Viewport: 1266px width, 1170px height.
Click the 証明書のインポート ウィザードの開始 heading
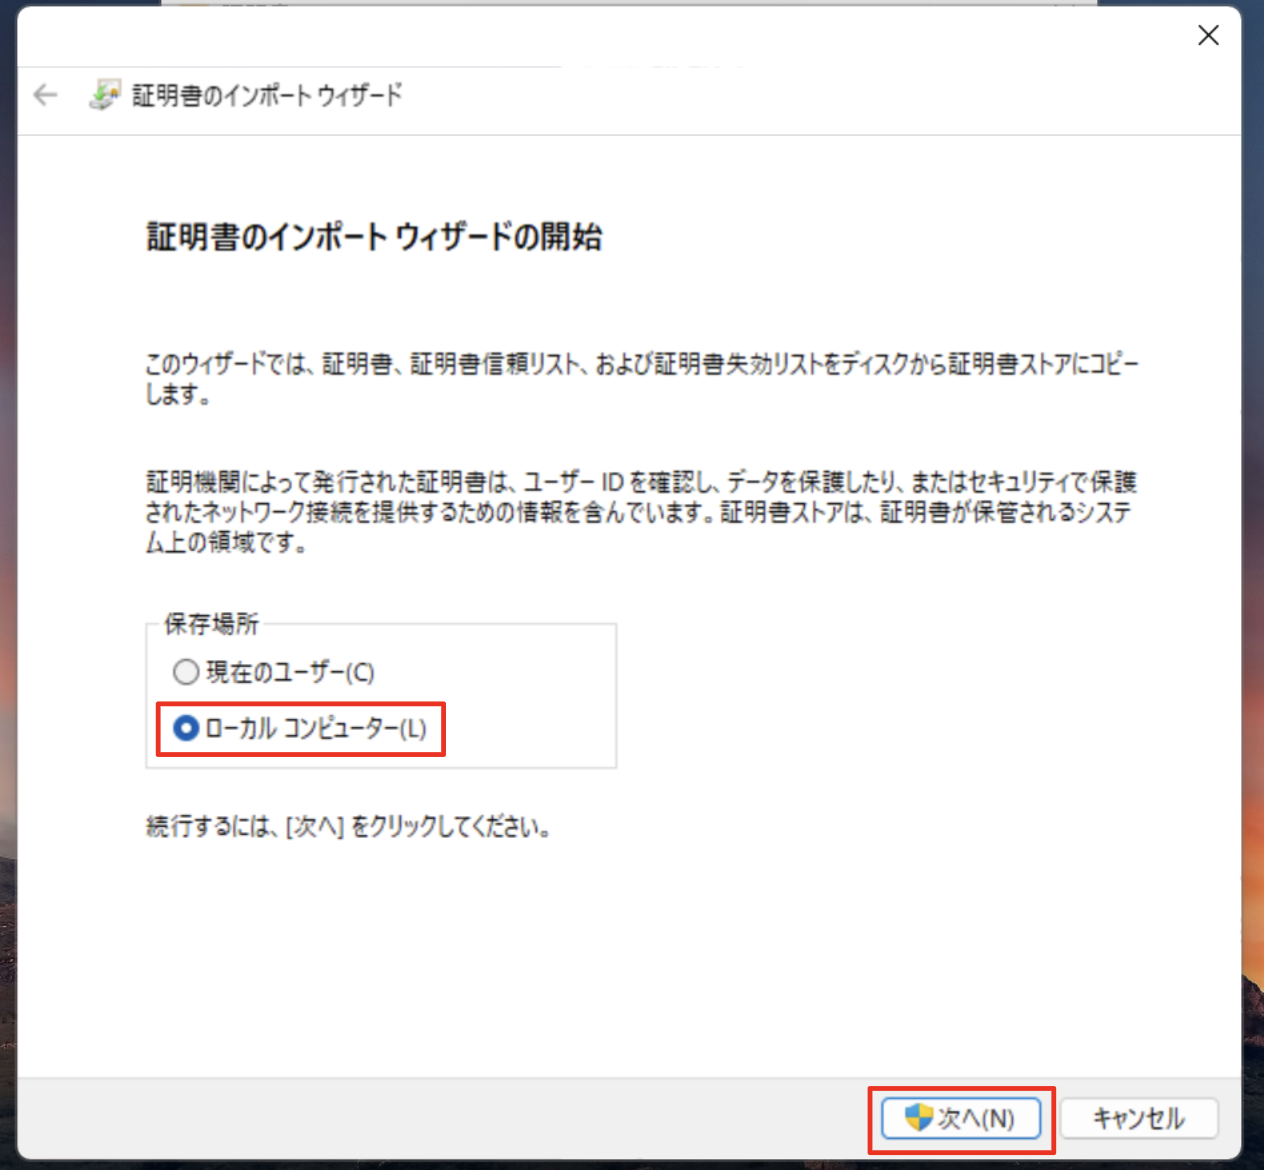tap(374, 237)
